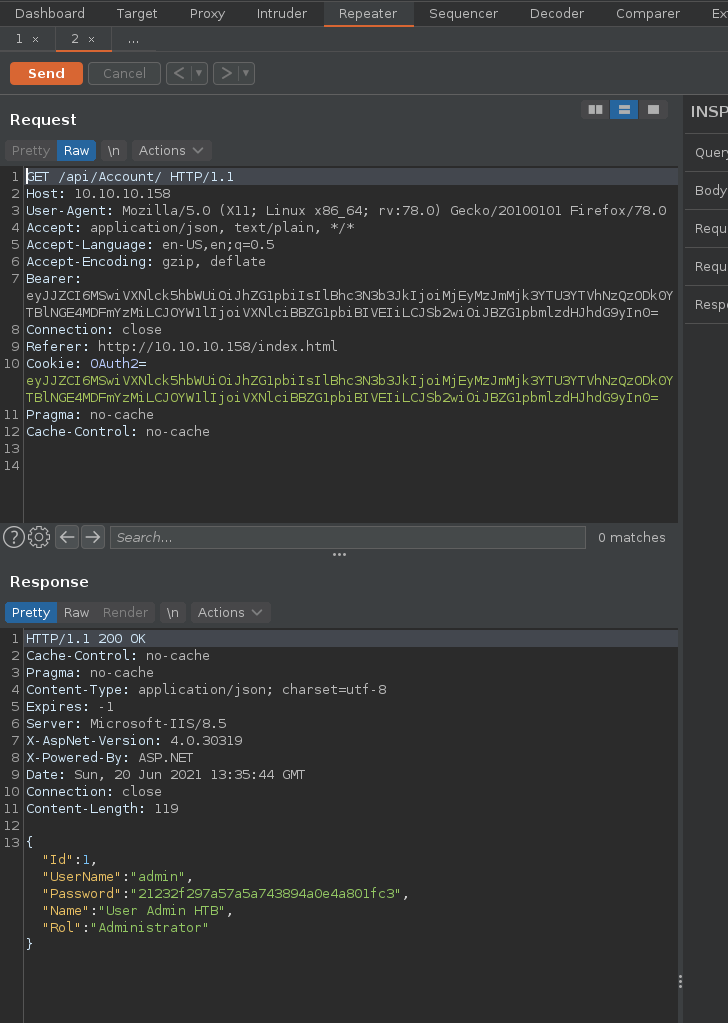Open Response Actions dropdown
This screenshot has width=728, height=1023.
point(230,613)
